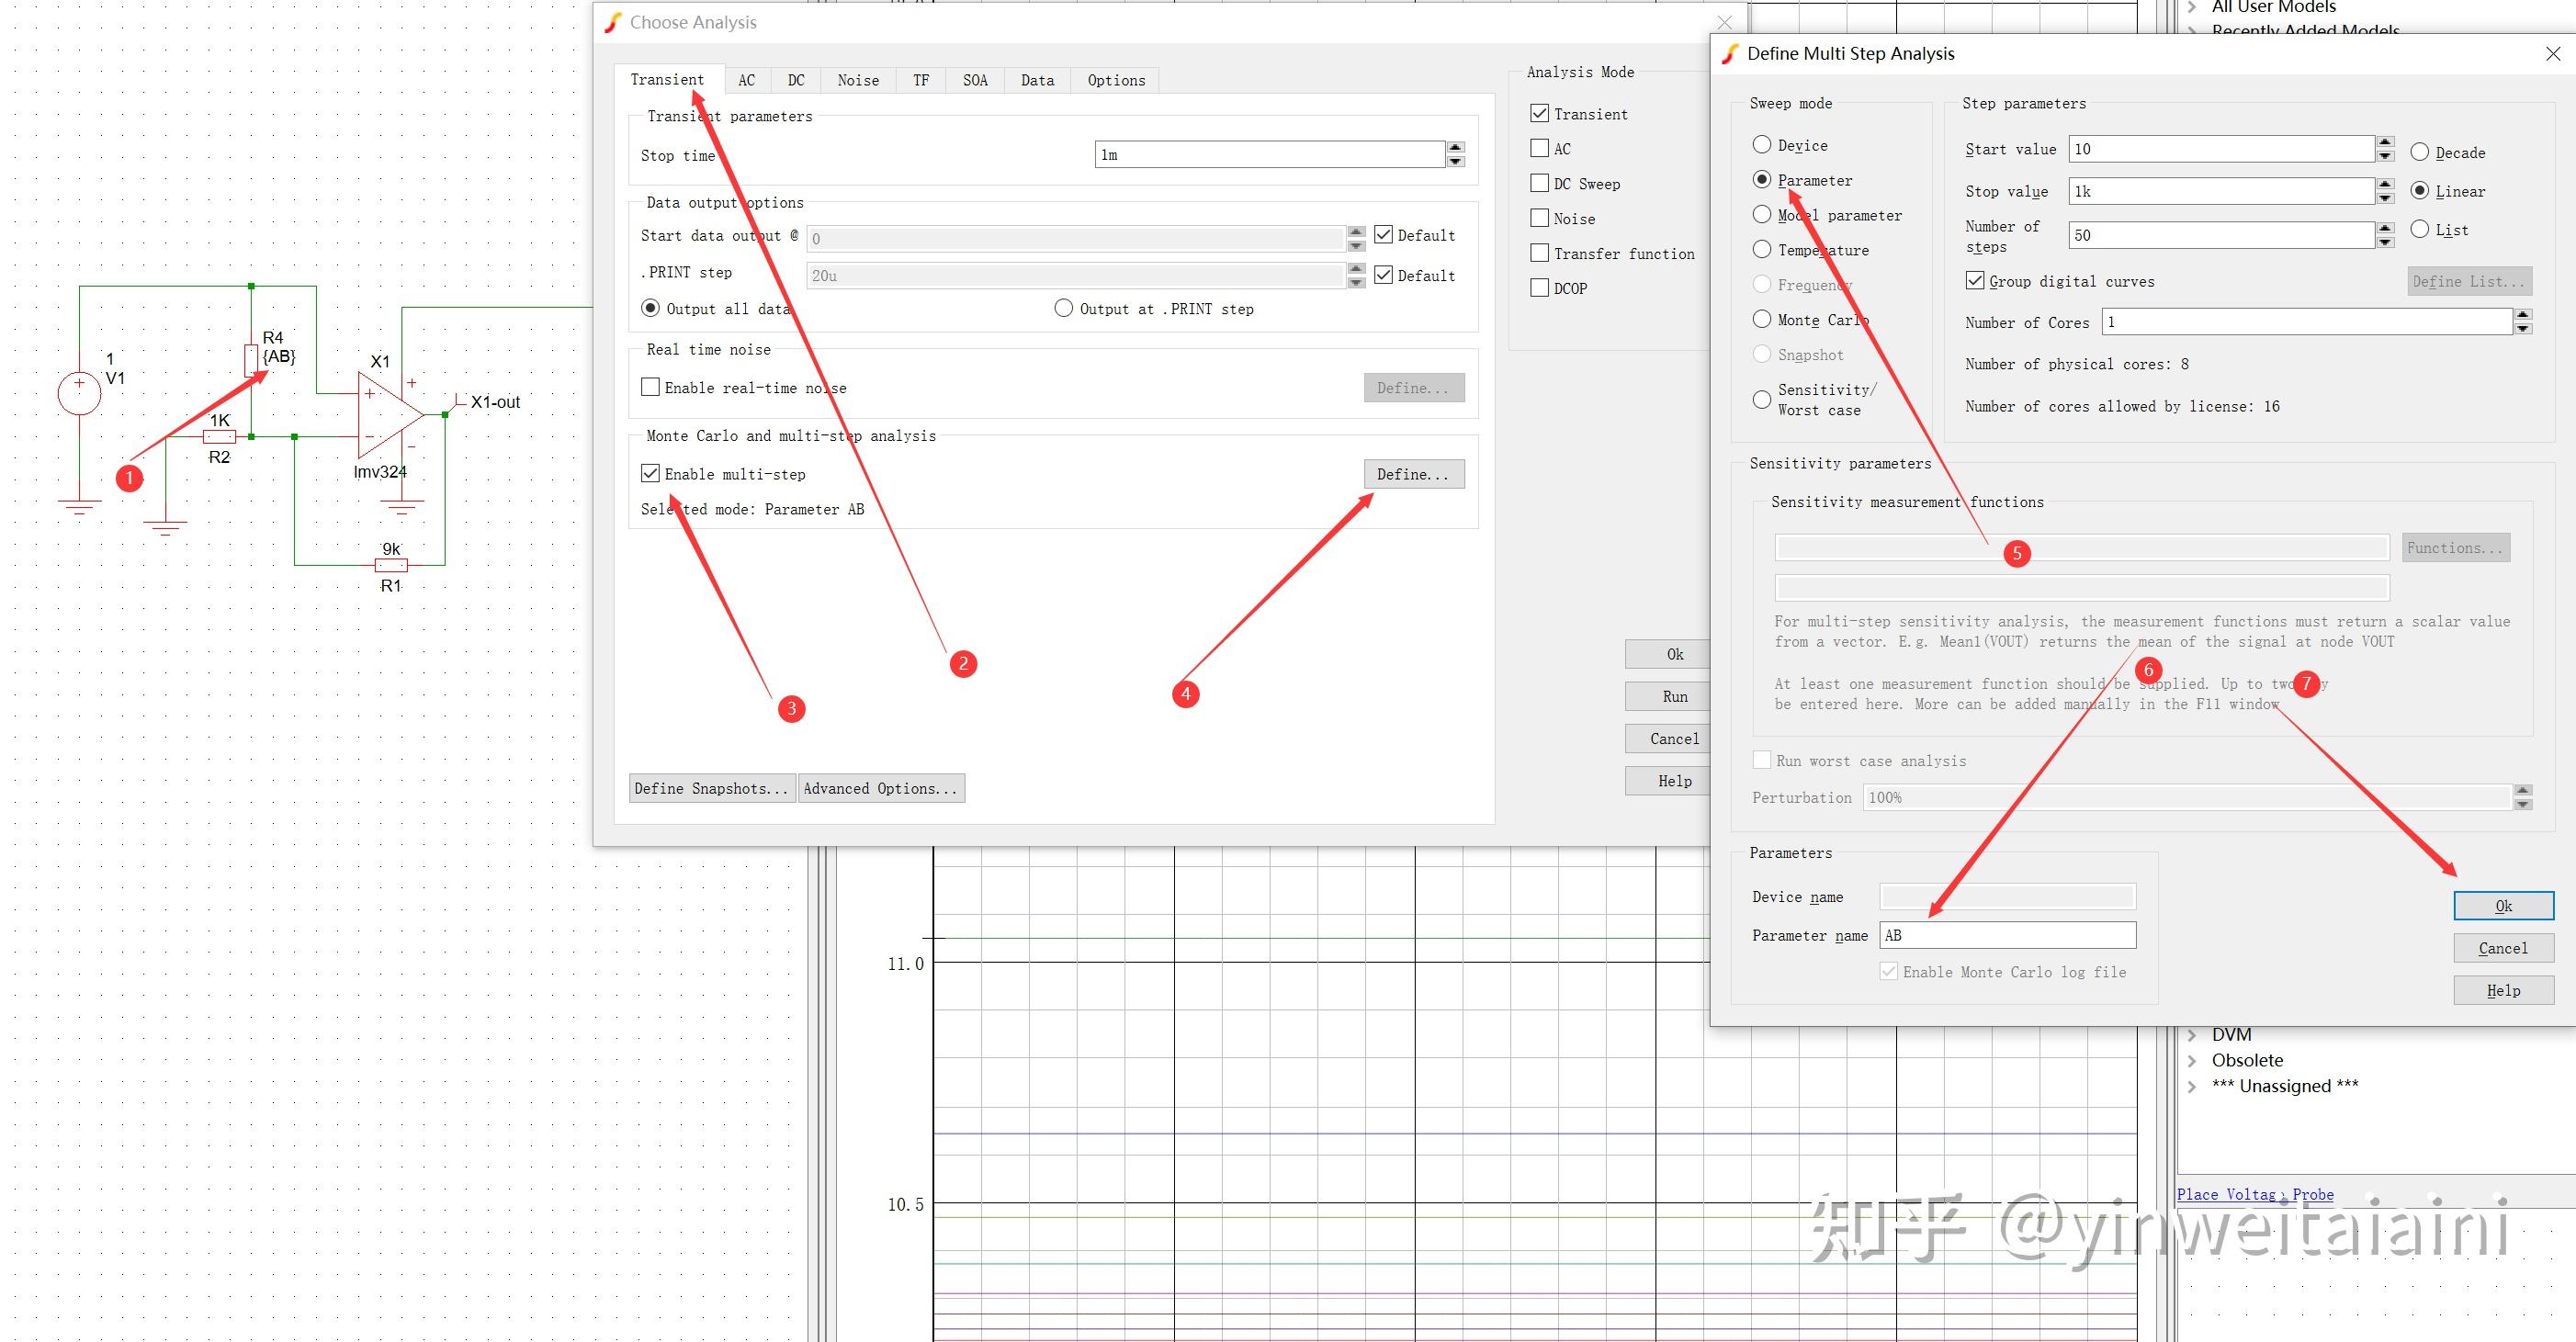Expand the Unassigned tree item
Image resolution: width=2576 pixels, height=1342 pixels.
(x=2192, y=1086)
